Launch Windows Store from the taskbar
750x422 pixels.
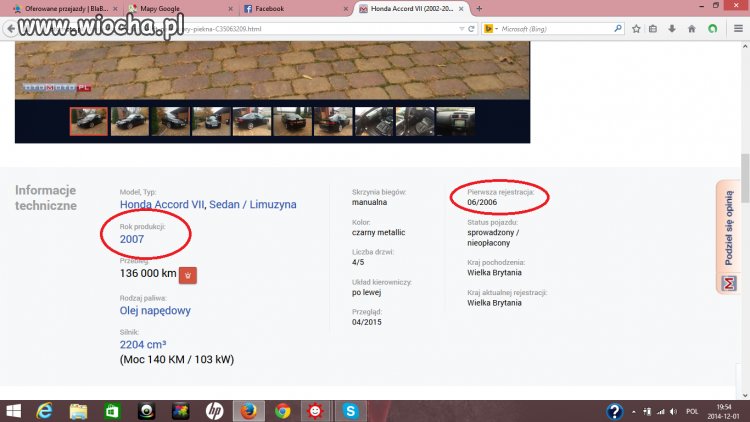tap(112, 411)
